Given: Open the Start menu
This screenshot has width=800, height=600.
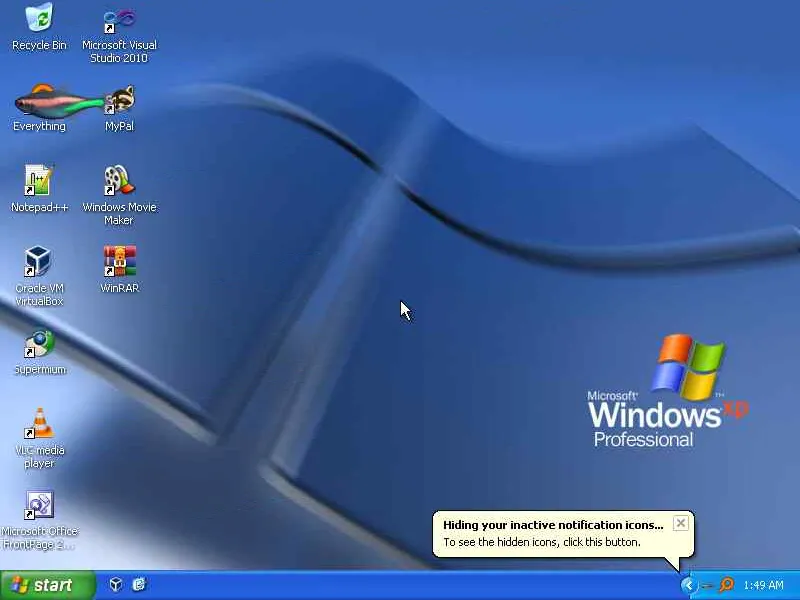Looking at the screenshot, I should pyautogui.click(x=47, y=585).
